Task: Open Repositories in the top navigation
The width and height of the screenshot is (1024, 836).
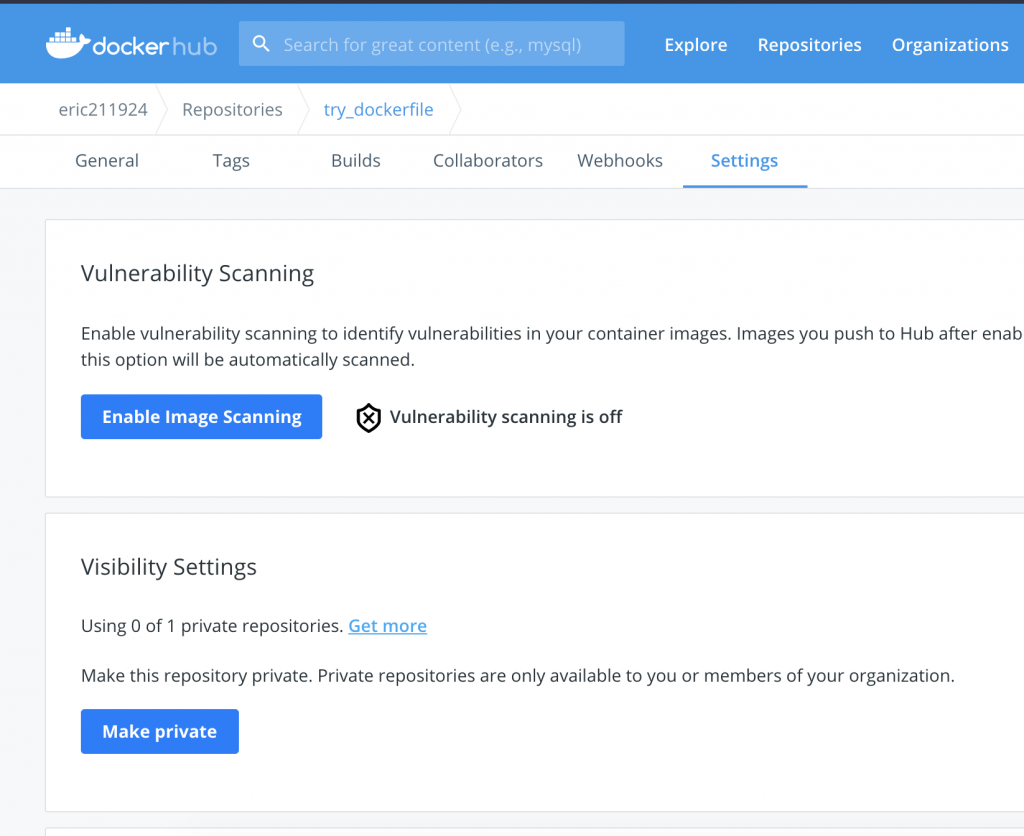Action: coord(809,44)
